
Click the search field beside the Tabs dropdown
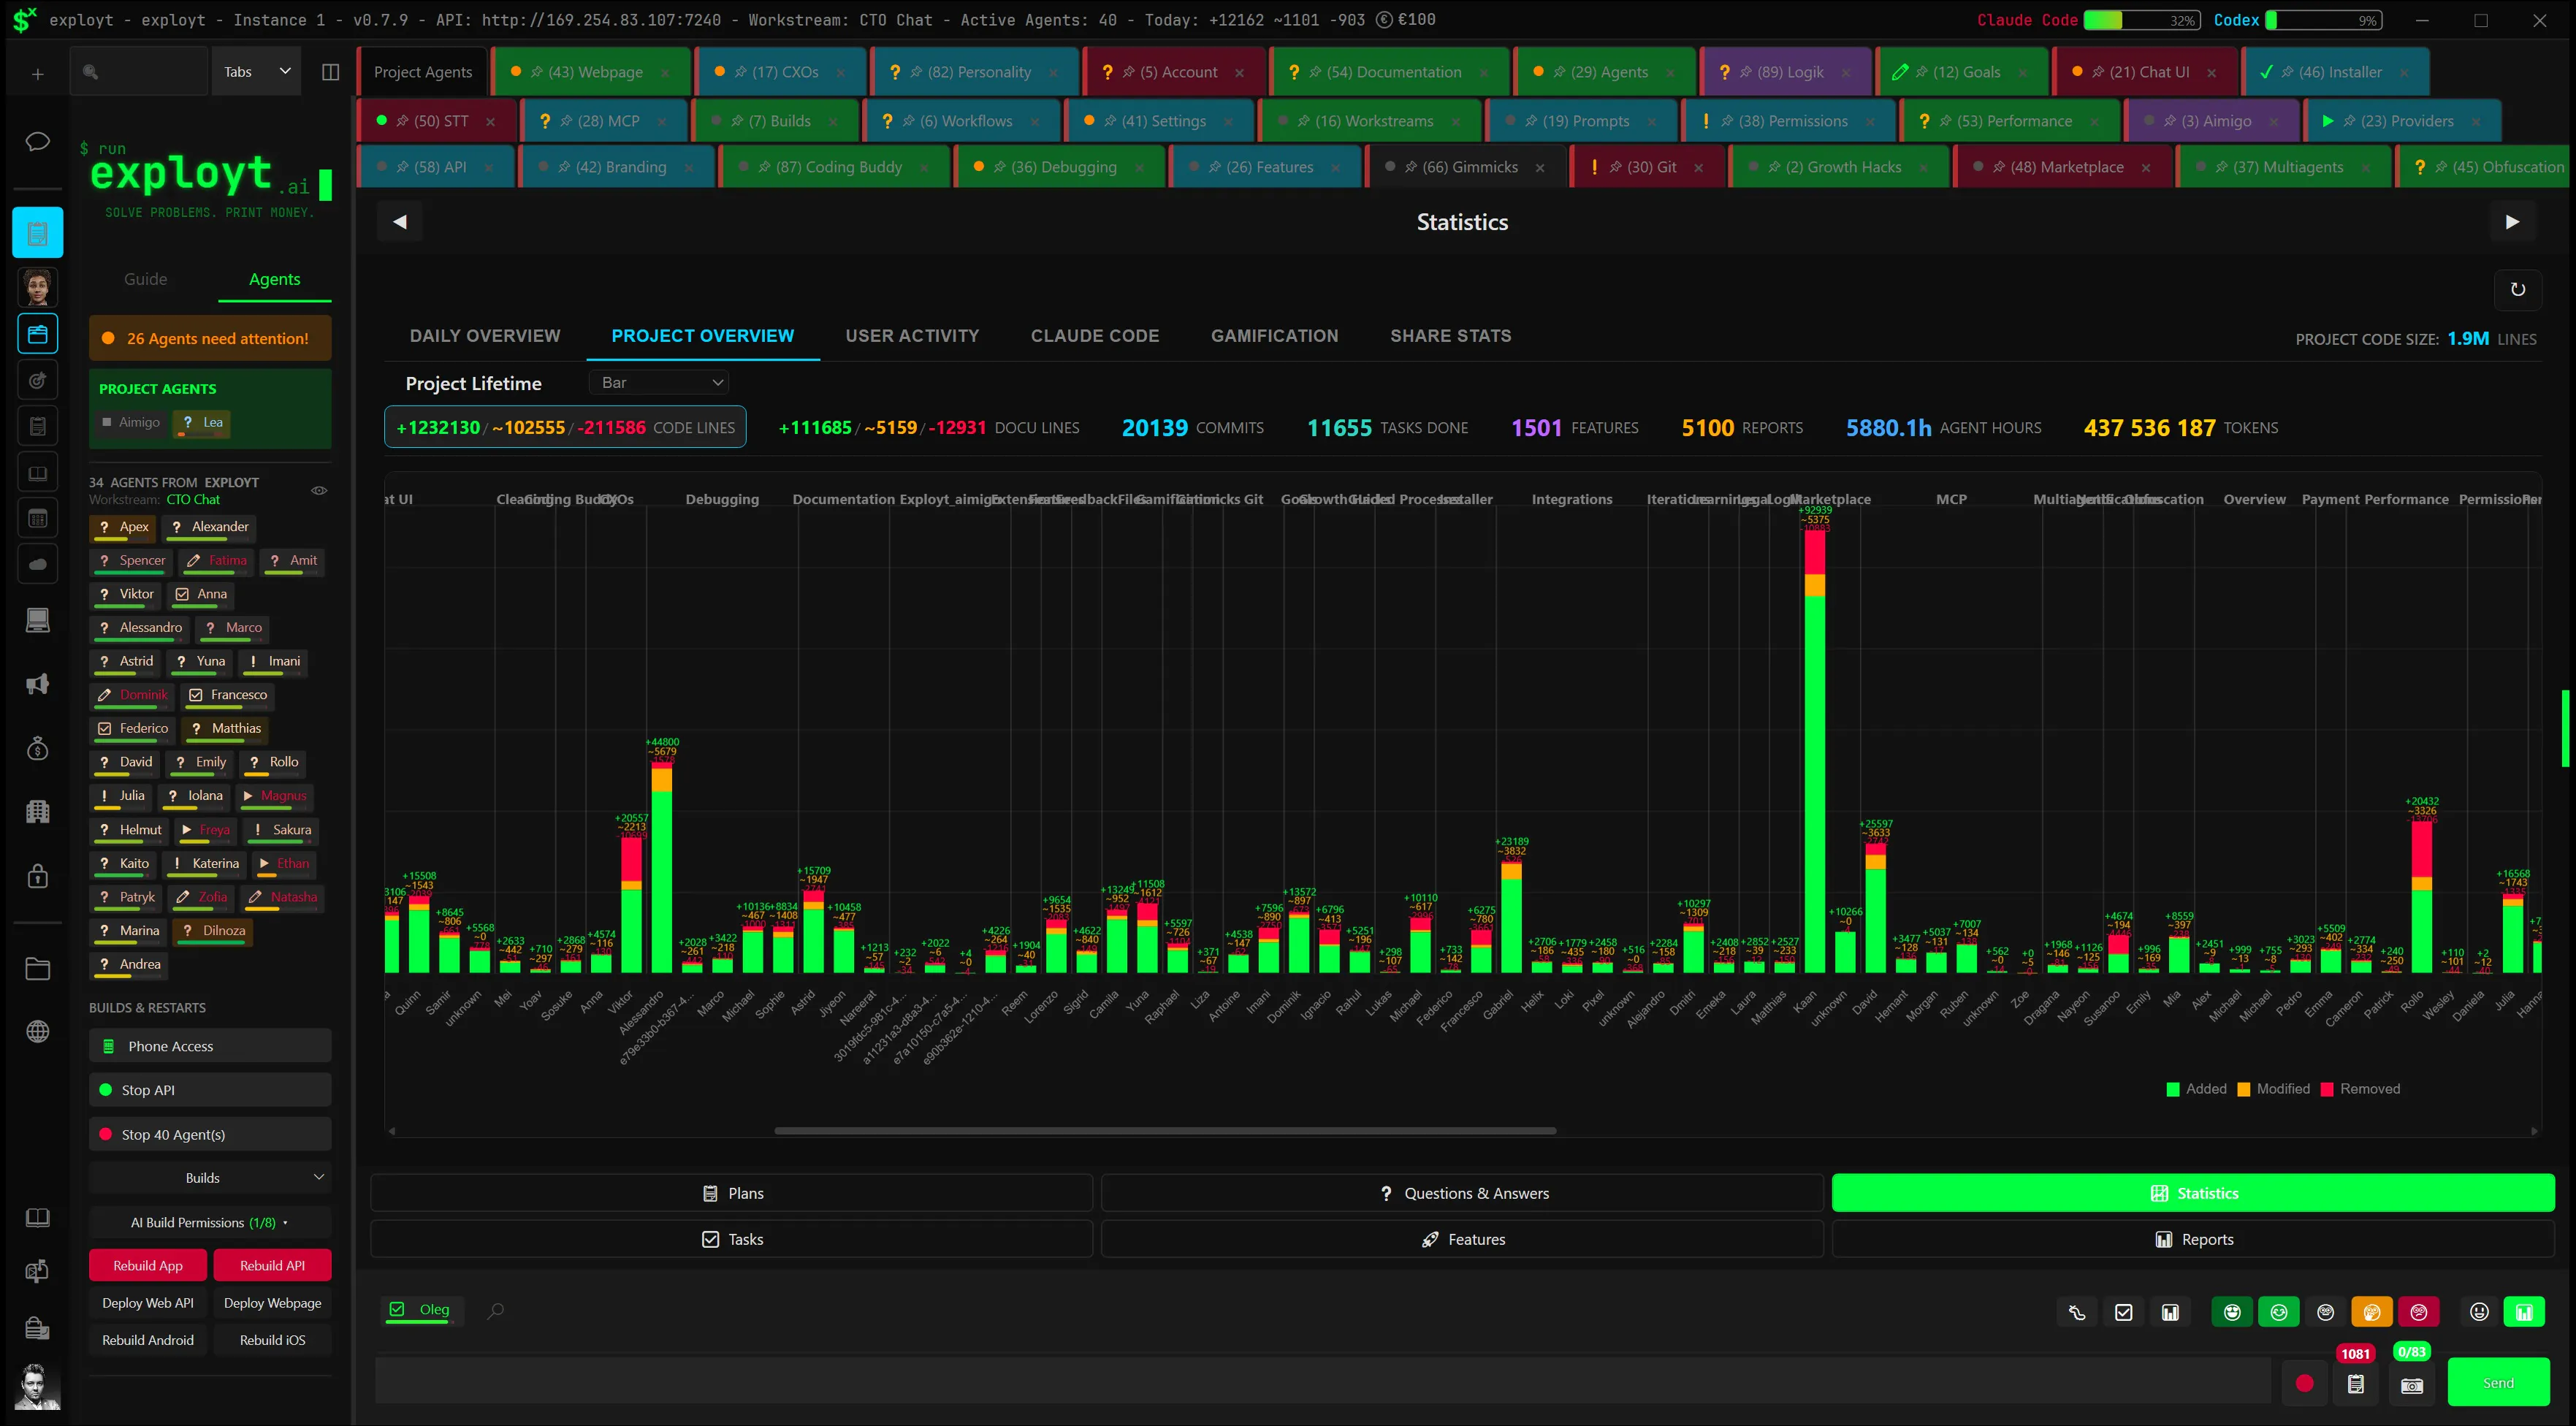(x=140, y=72)
